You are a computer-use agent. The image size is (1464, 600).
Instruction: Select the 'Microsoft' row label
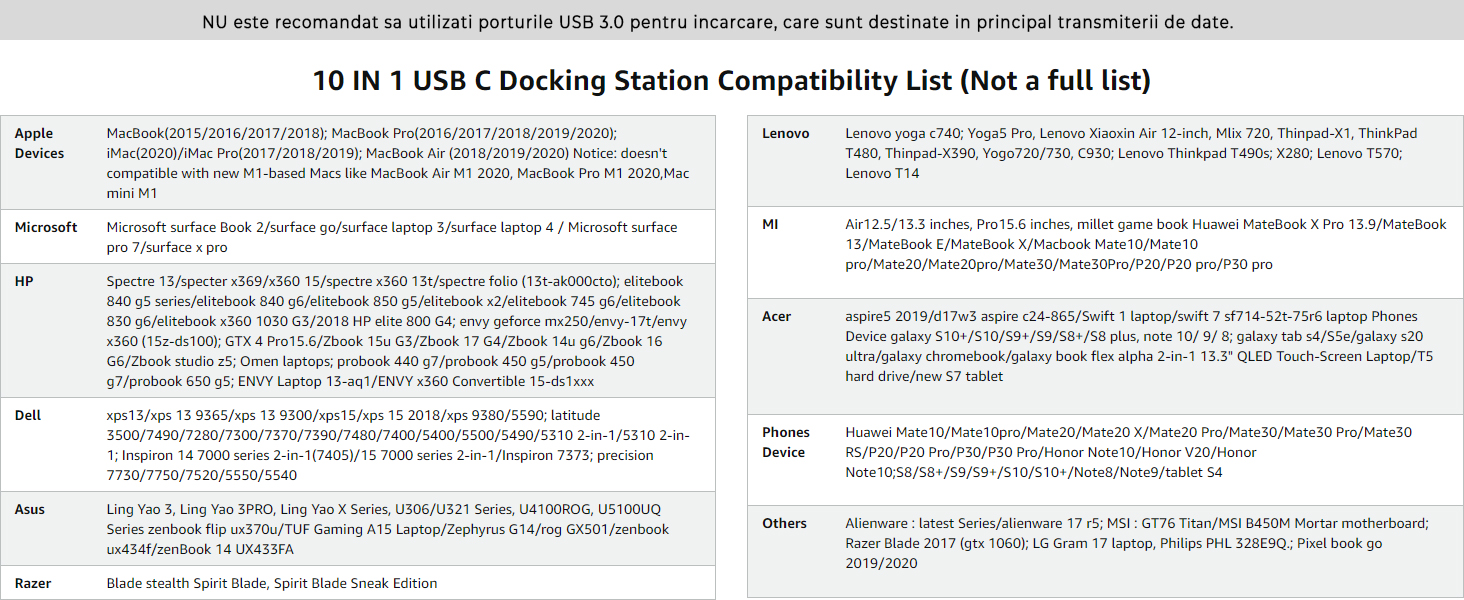pyautogui.click(x=46, y=227)
